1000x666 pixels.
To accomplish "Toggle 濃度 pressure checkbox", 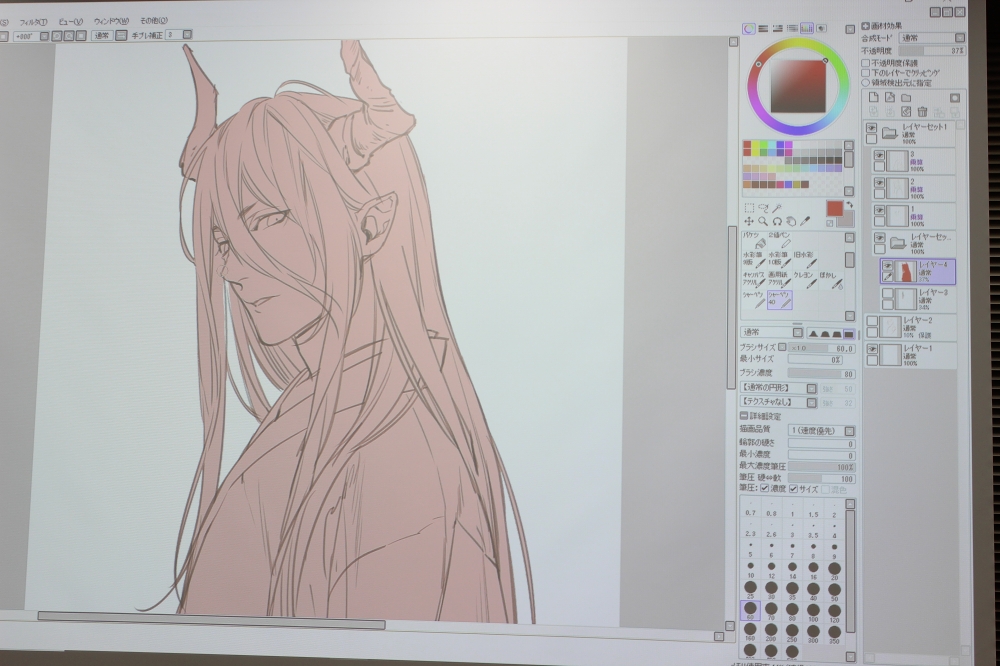I will 765,489.
